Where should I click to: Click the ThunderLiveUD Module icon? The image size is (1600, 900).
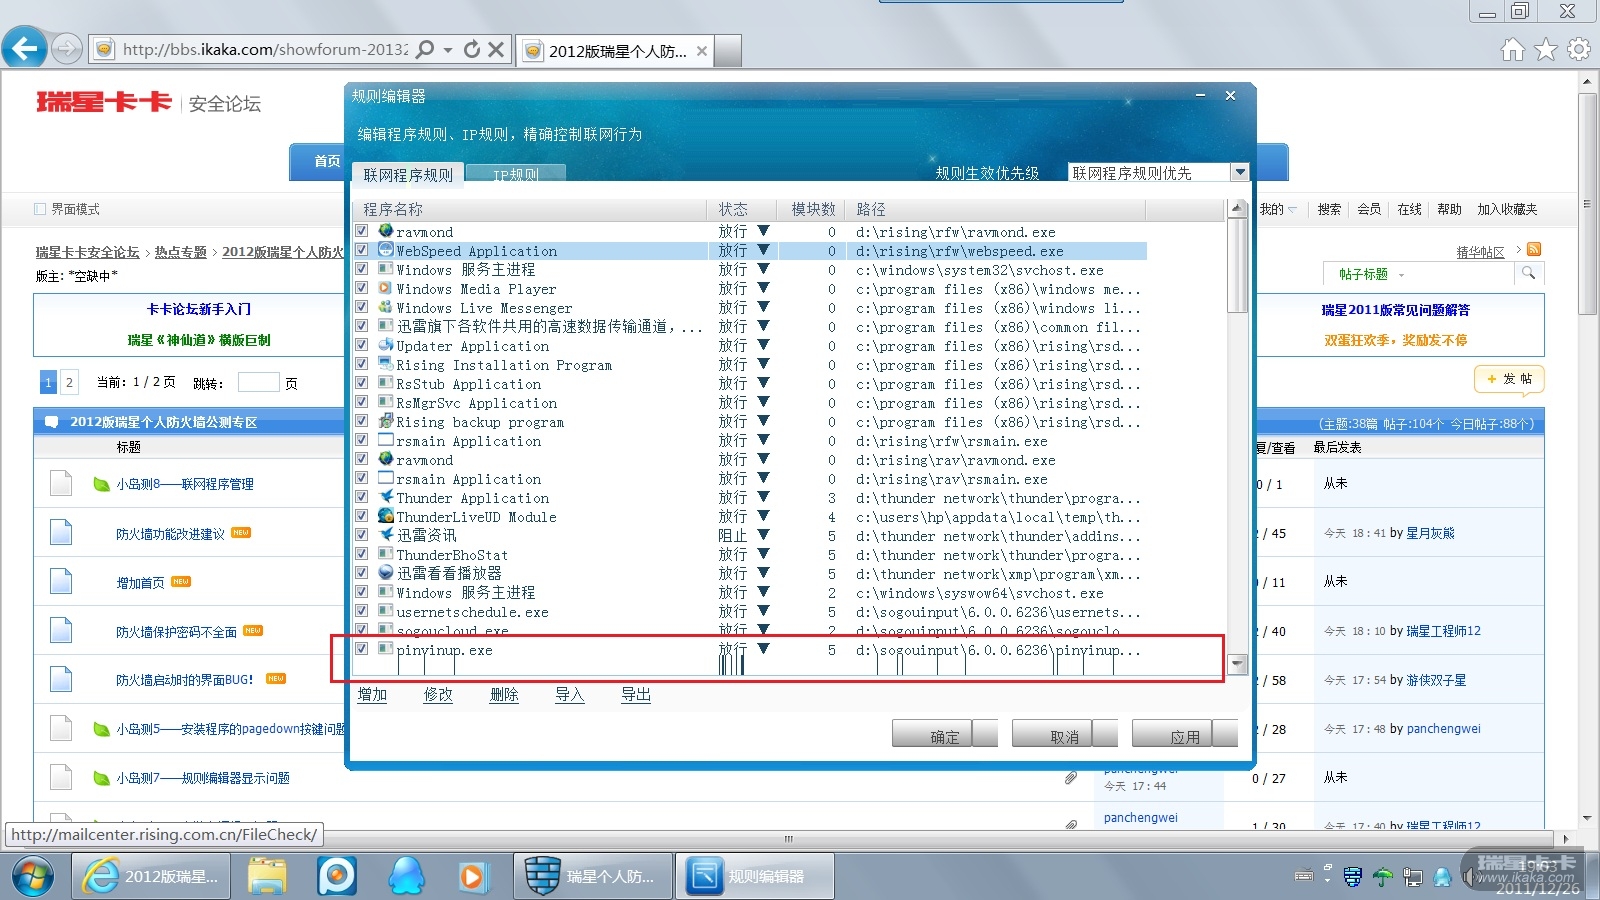tap(386, 516)
